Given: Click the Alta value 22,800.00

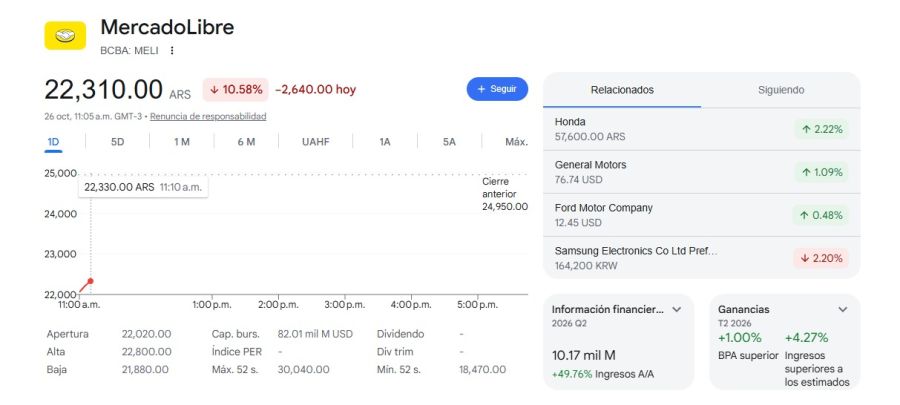Looking at the screenshot, I should coord(146,352).
